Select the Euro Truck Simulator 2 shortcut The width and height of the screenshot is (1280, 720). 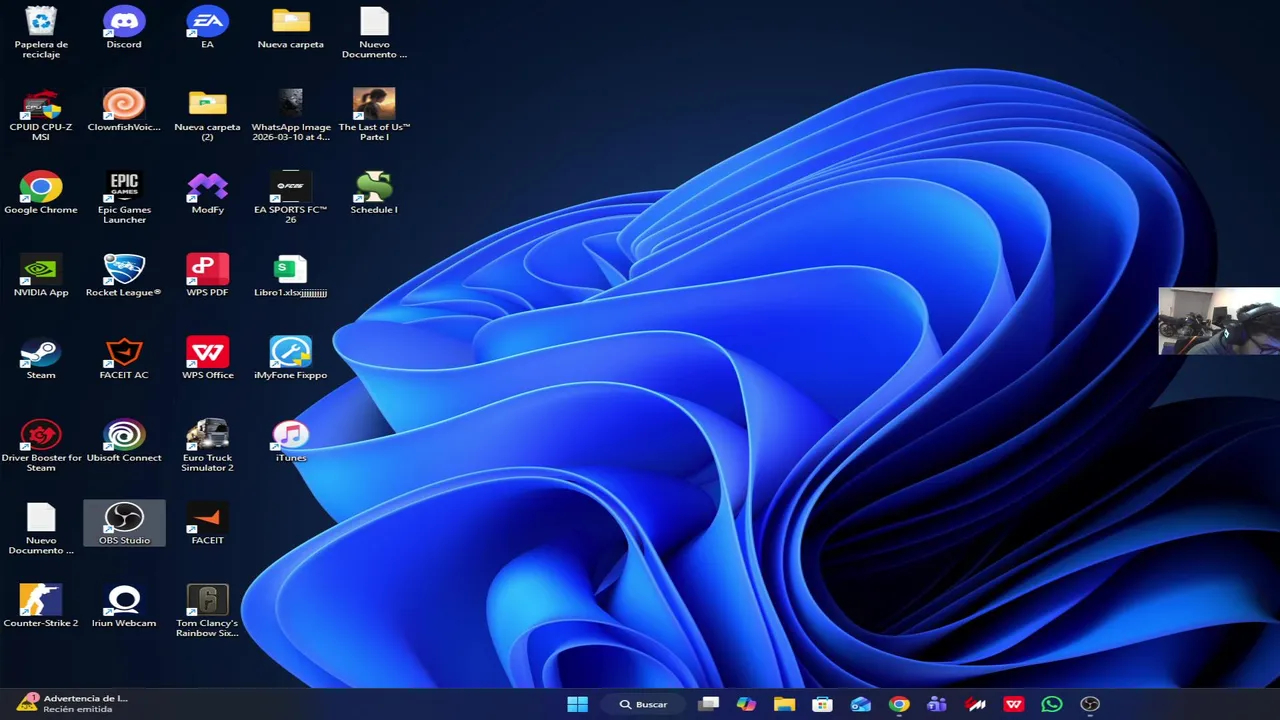pyautogui.click(x=207, y=446)
